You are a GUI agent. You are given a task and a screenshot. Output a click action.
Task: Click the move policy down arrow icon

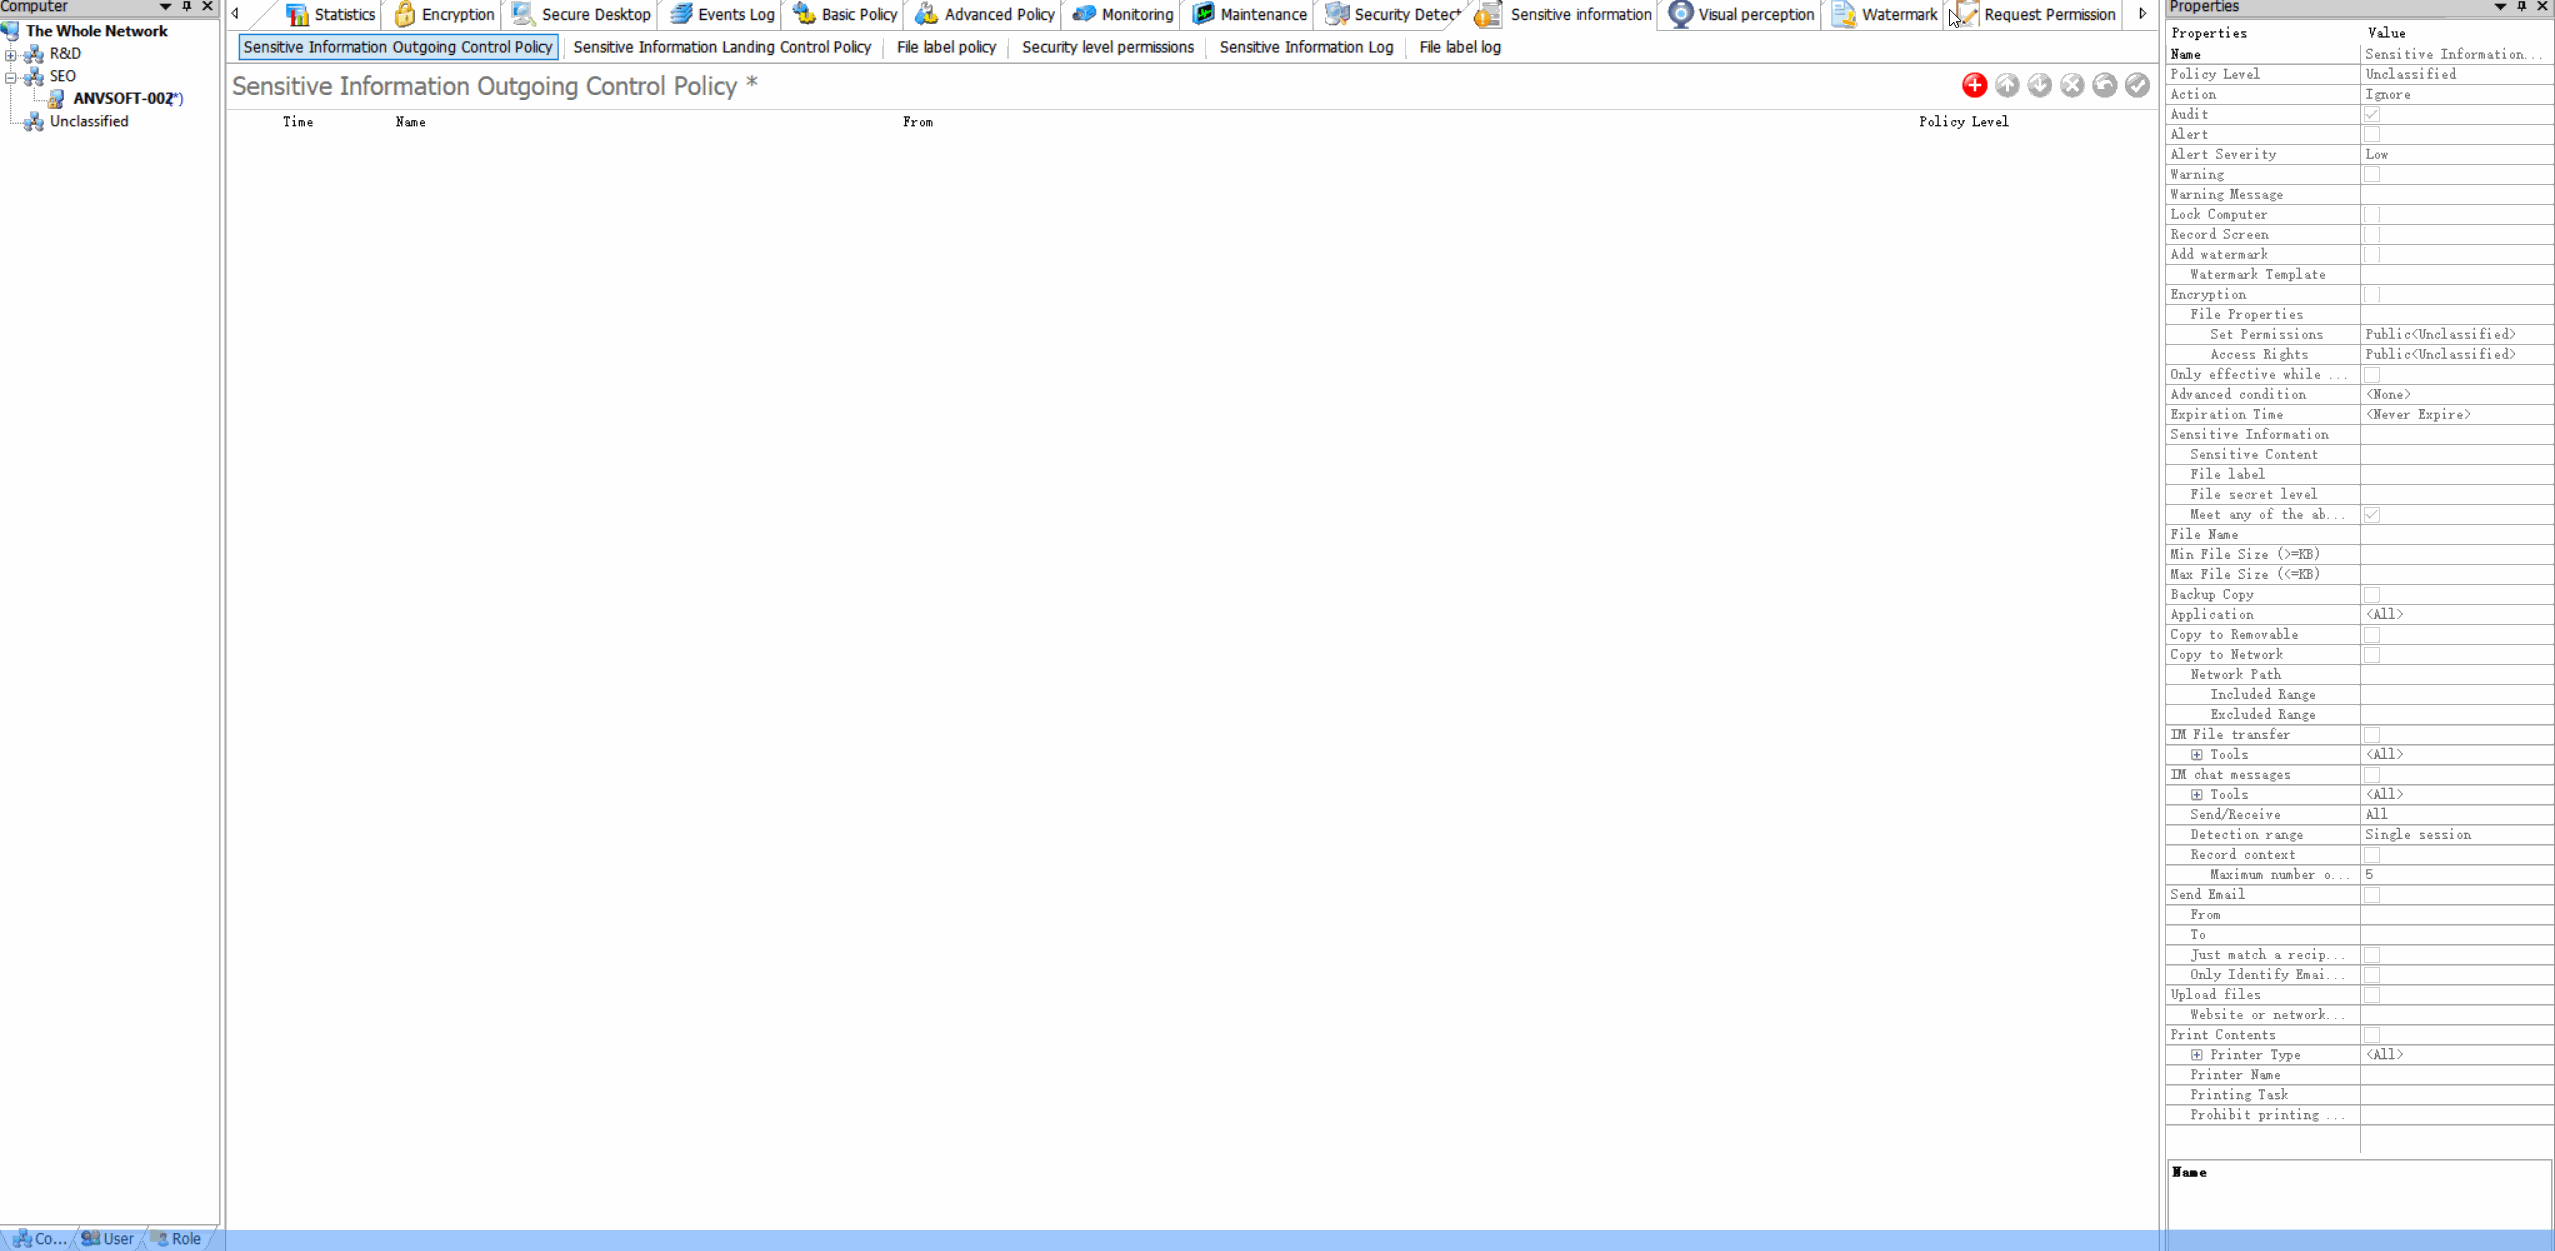(x=2039, y=86)
